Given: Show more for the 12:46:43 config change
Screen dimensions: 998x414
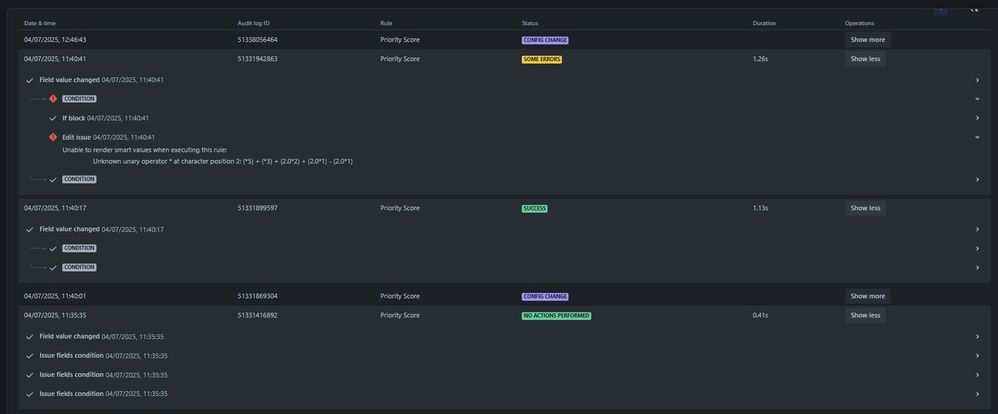Looking at the screenshot, I should click(x=868, y=39).
